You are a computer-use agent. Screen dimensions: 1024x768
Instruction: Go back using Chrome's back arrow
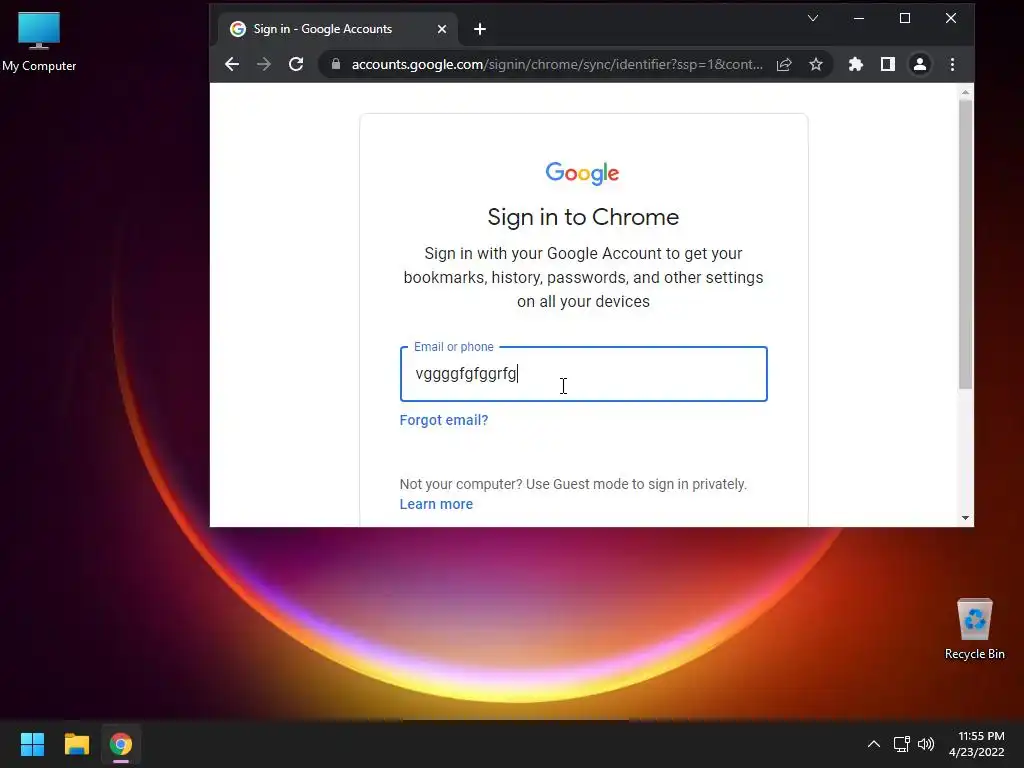coord(232,64)
